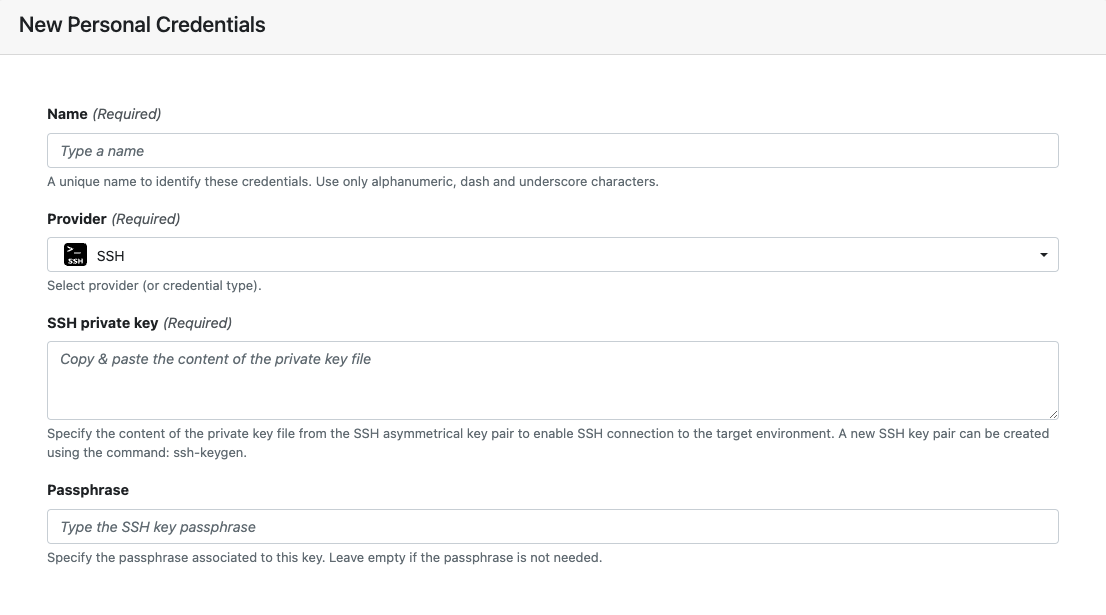Click the passphrase hint about leaving empty
Image resolution: width=1106 pixels, height=615 pixels.
(324, 558)
